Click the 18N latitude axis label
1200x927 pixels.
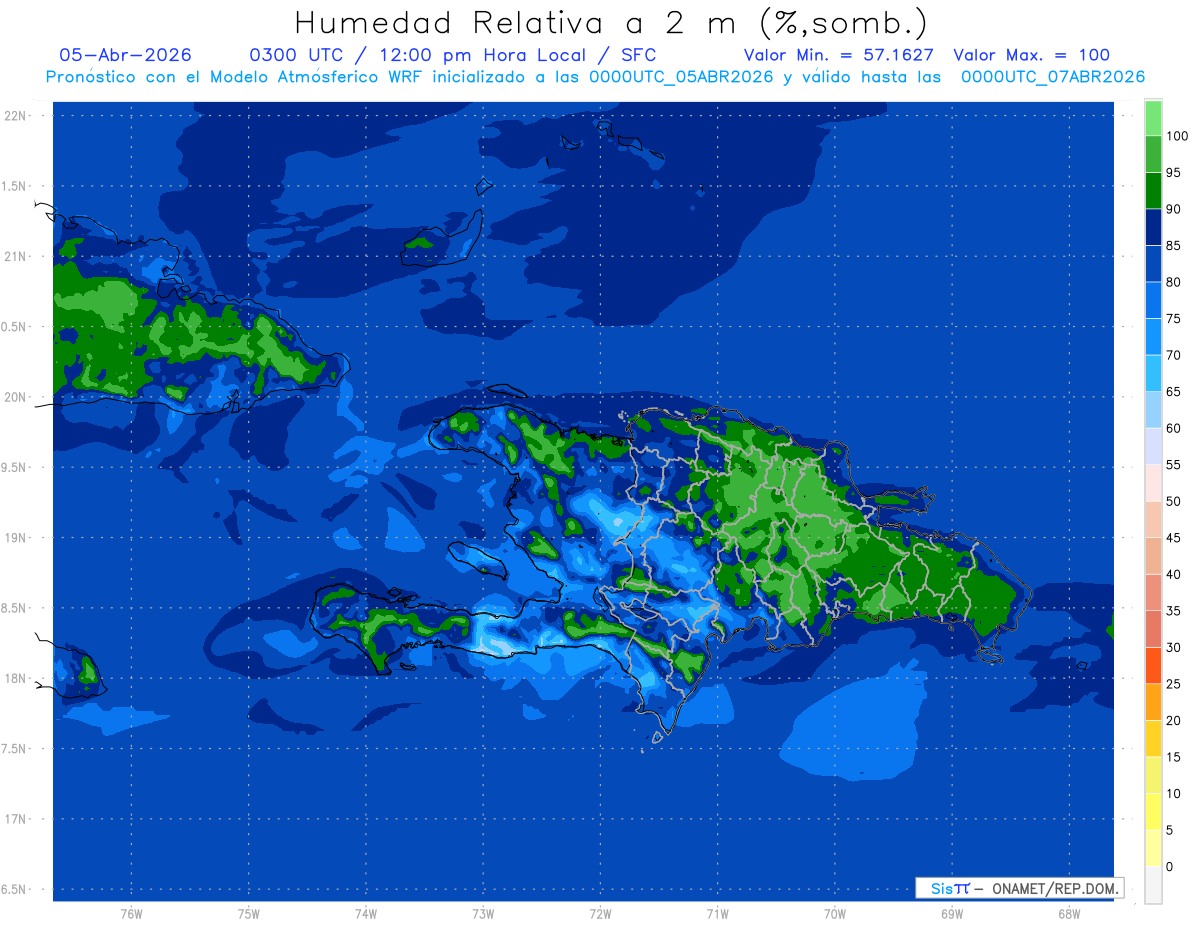[18, 678]
